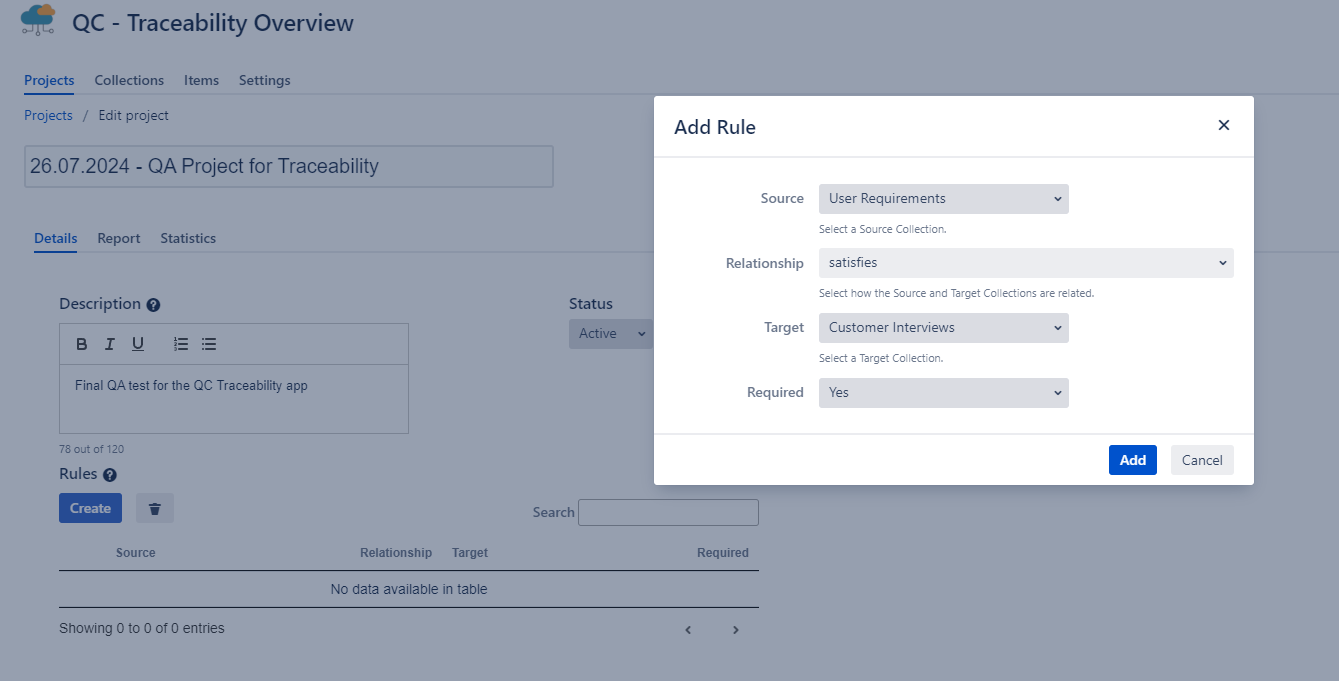Screen dimensions: 1339x681
Task: Click the Bold formatting icon
Action: click(x=82, y=344)
